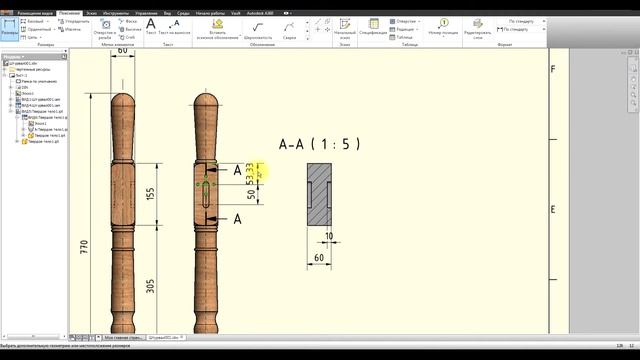Collapse the Лист:1 sheet node
Image resolution: width=640 pixels, height=360 pixels.
click(x=5, y=76)
